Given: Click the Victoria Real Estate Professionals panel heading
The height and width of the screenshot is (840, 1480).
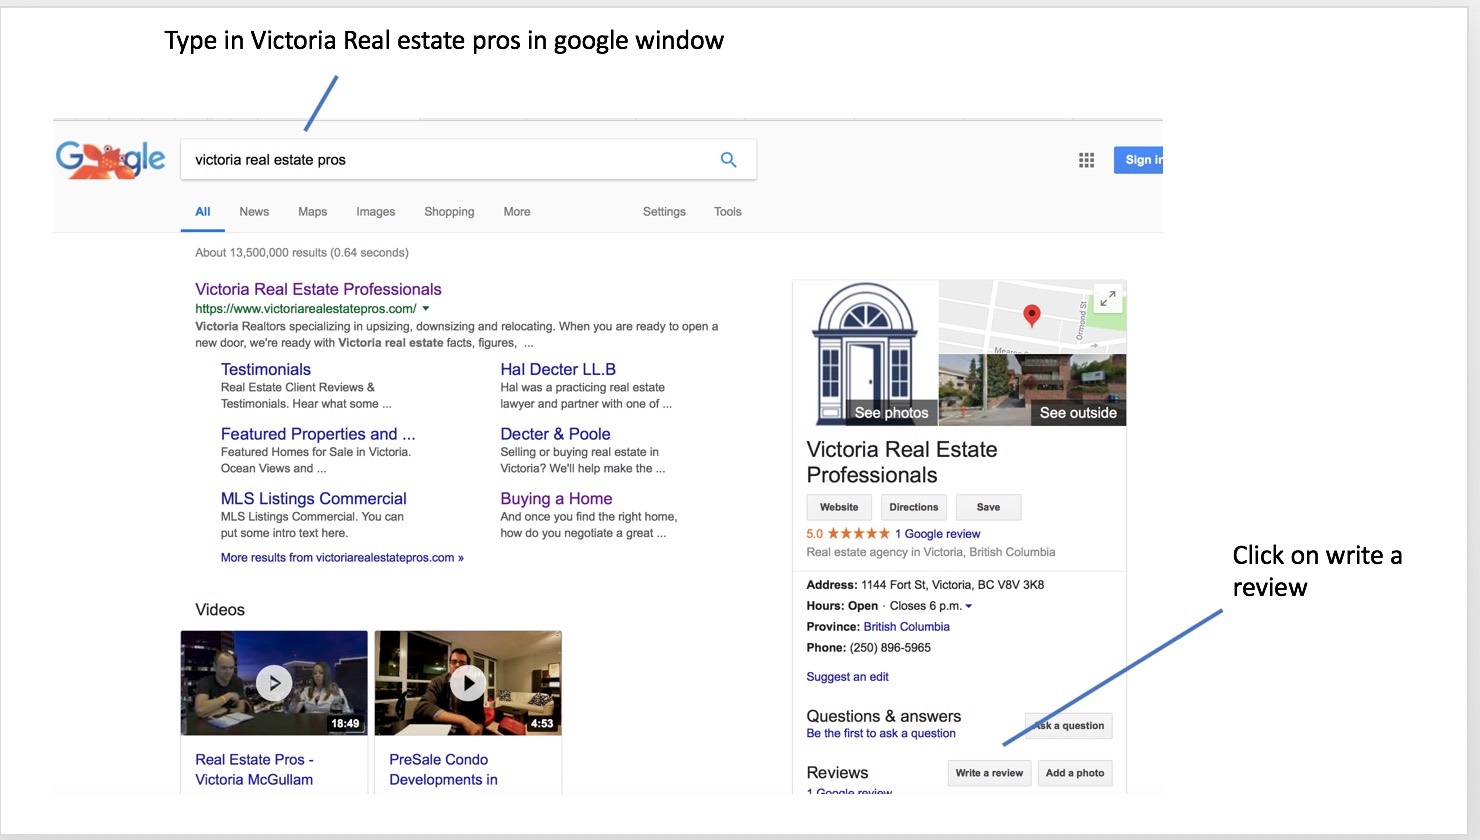Looking at the screenshot, I should 902,462.
